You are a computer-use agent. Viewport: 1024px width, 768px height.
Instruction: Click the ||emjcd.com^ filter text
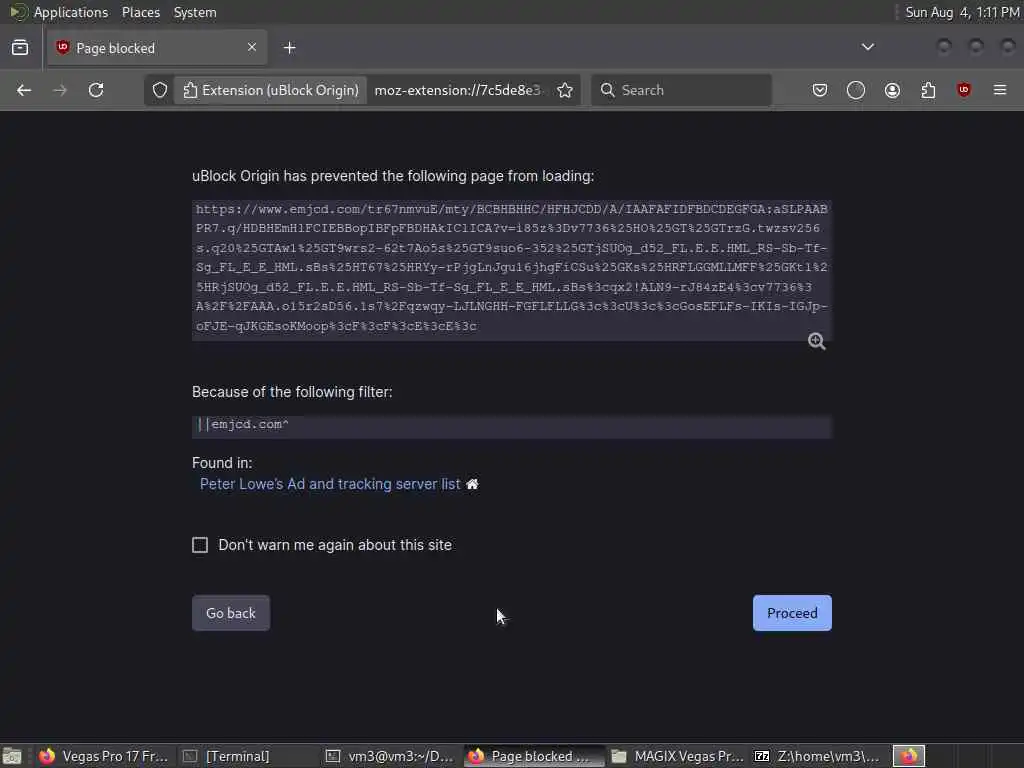(x=244, y=424)
